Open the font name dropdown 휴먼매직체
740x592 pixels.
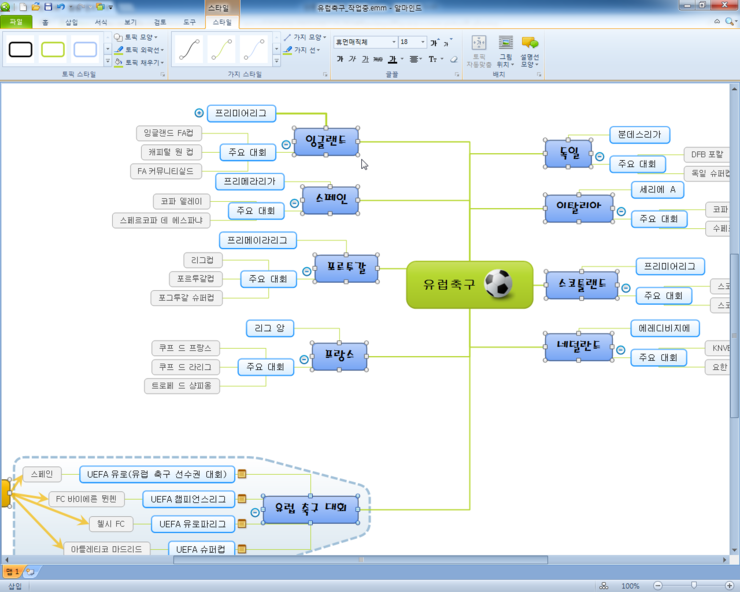[x=365, y=42]
